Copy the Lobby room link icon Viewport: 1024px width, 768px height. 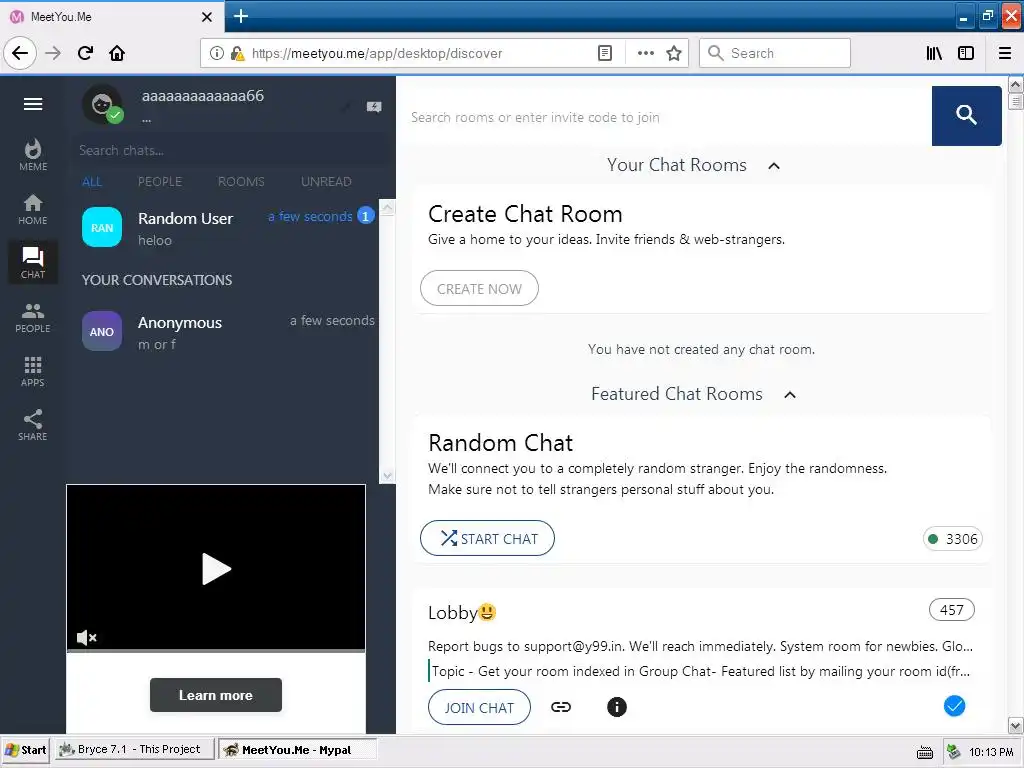[x=560, y=707]
